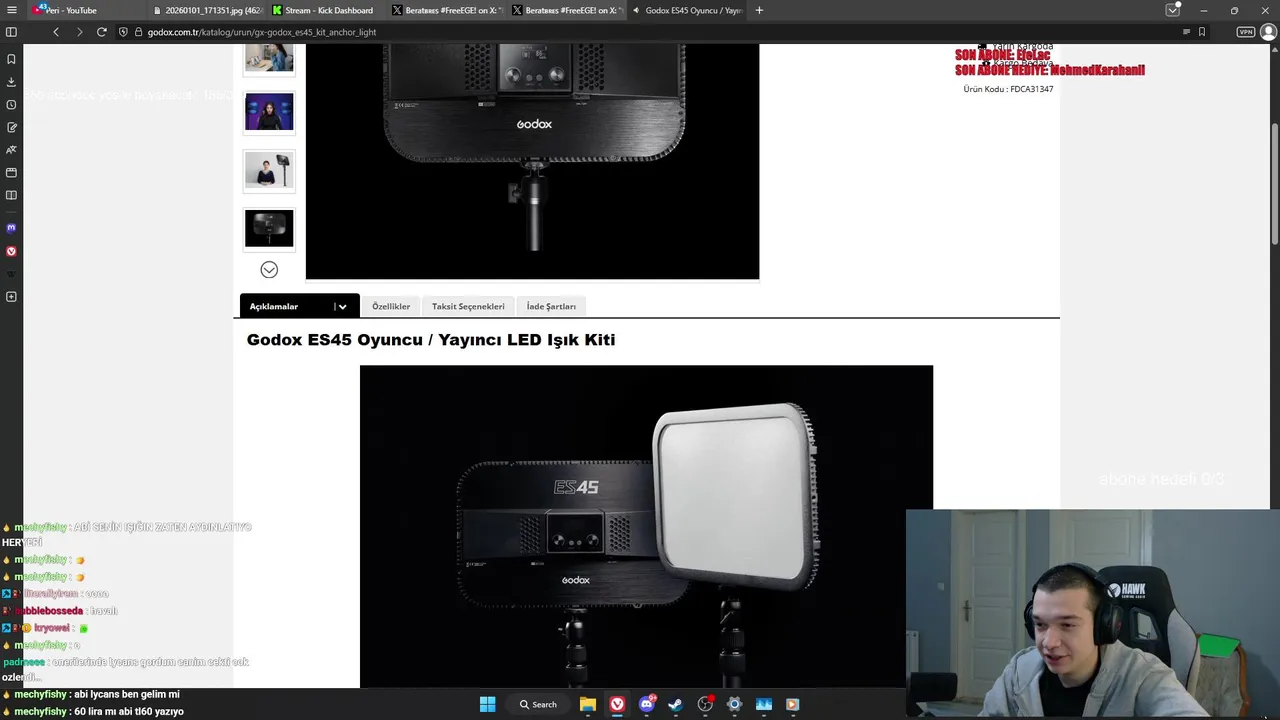Click the VPN badge in toolbar
Image resolution: width=1280 pixels, height=720 pixels.
[x=1246, y=32]
